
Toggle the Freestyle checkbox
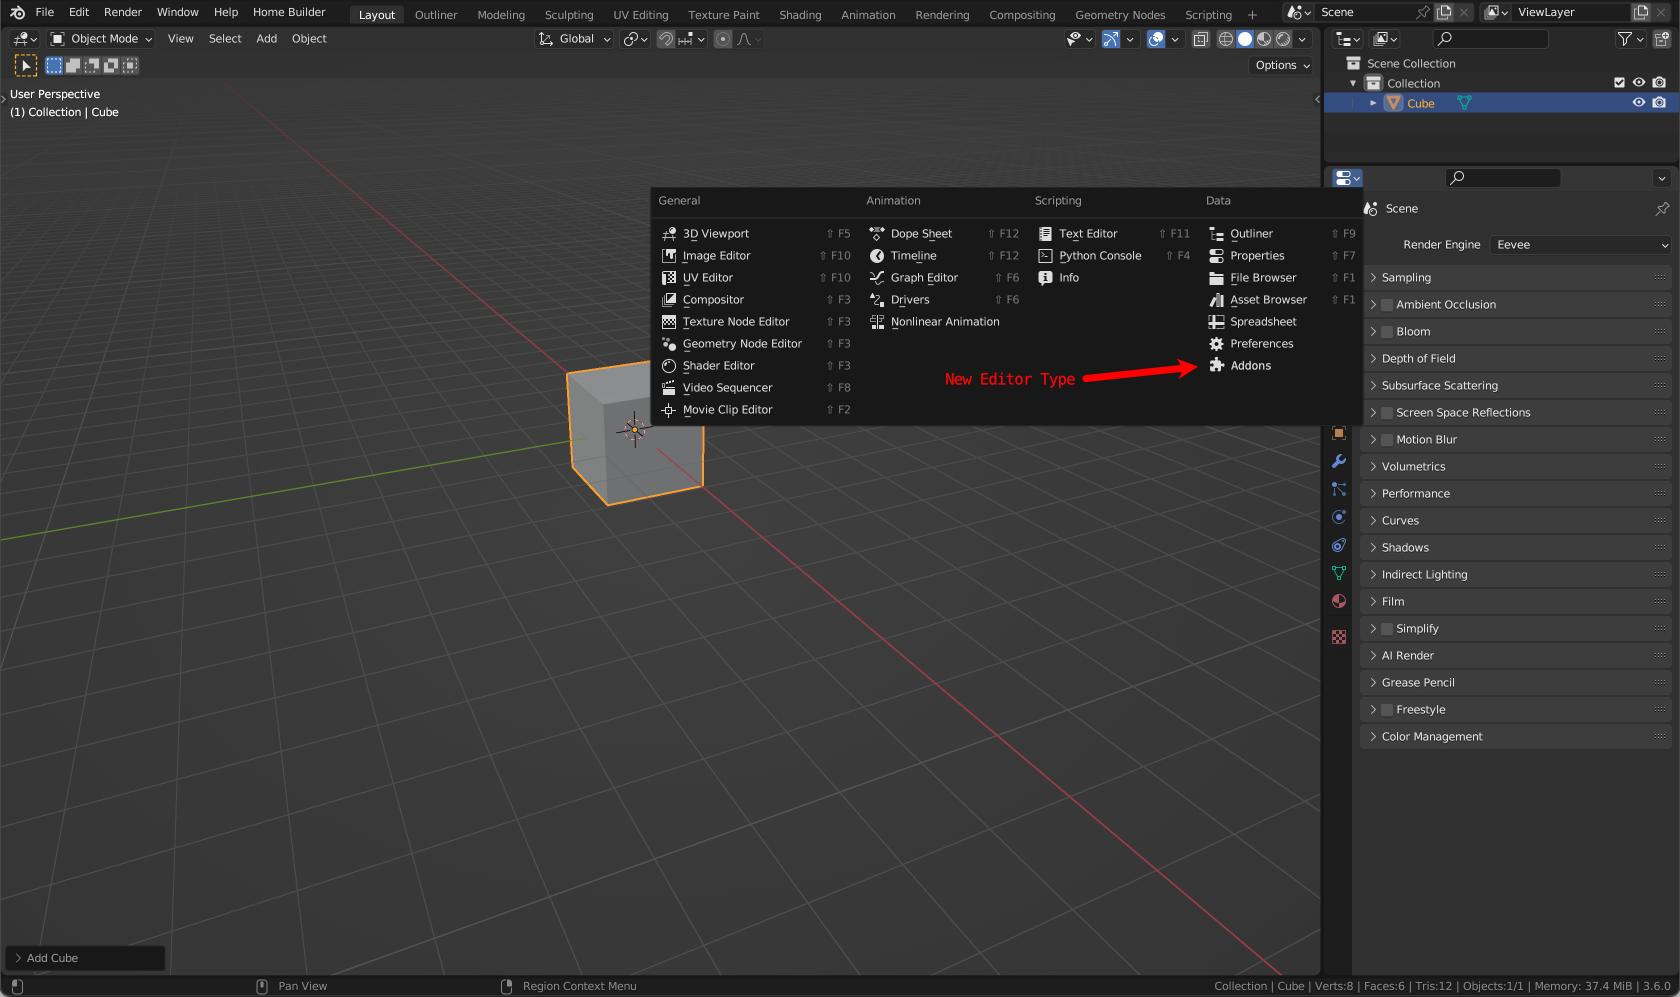point(1387,710)
